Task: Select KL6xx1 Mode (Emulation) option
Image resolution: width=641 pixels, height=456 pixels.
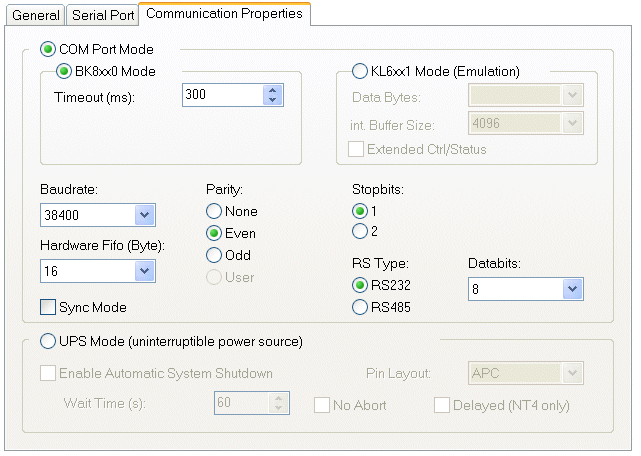Action: pos(360,71)
